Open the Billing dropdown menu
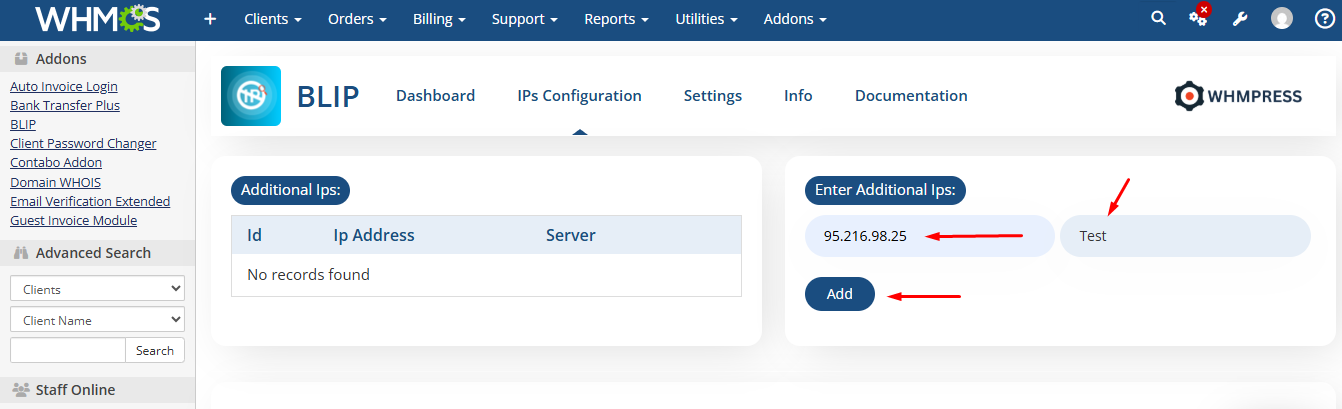Viewport: 1342px width, 409px height. [439, 19]
